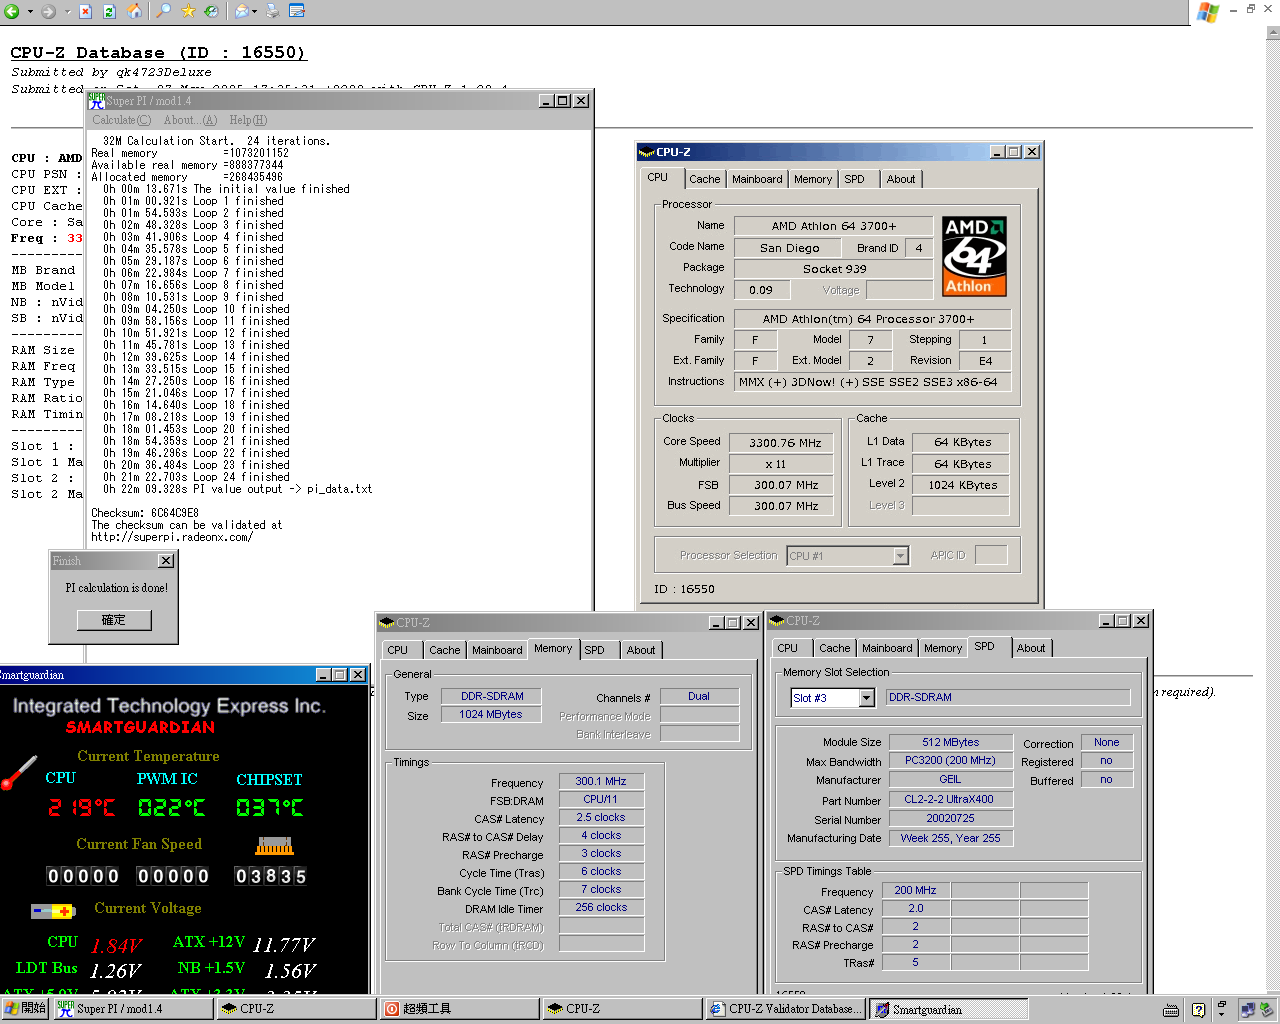Activate the first CPU-Z taskbar button

point(296,1008)
